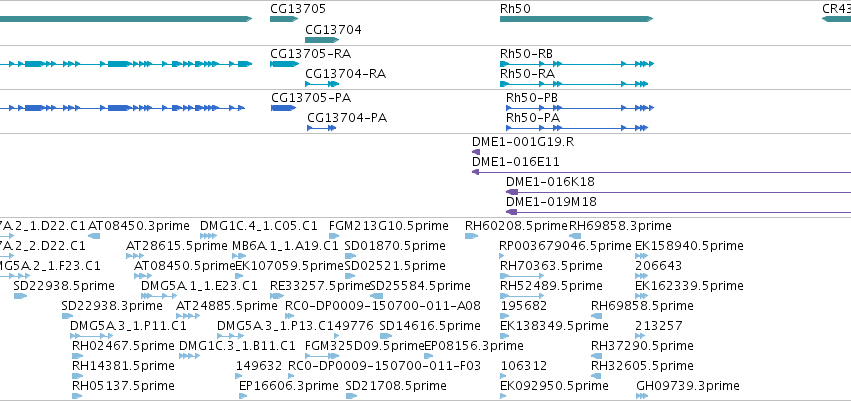
Task: Select the CG13704 gene arrow
Action: (x=322, y=40)
